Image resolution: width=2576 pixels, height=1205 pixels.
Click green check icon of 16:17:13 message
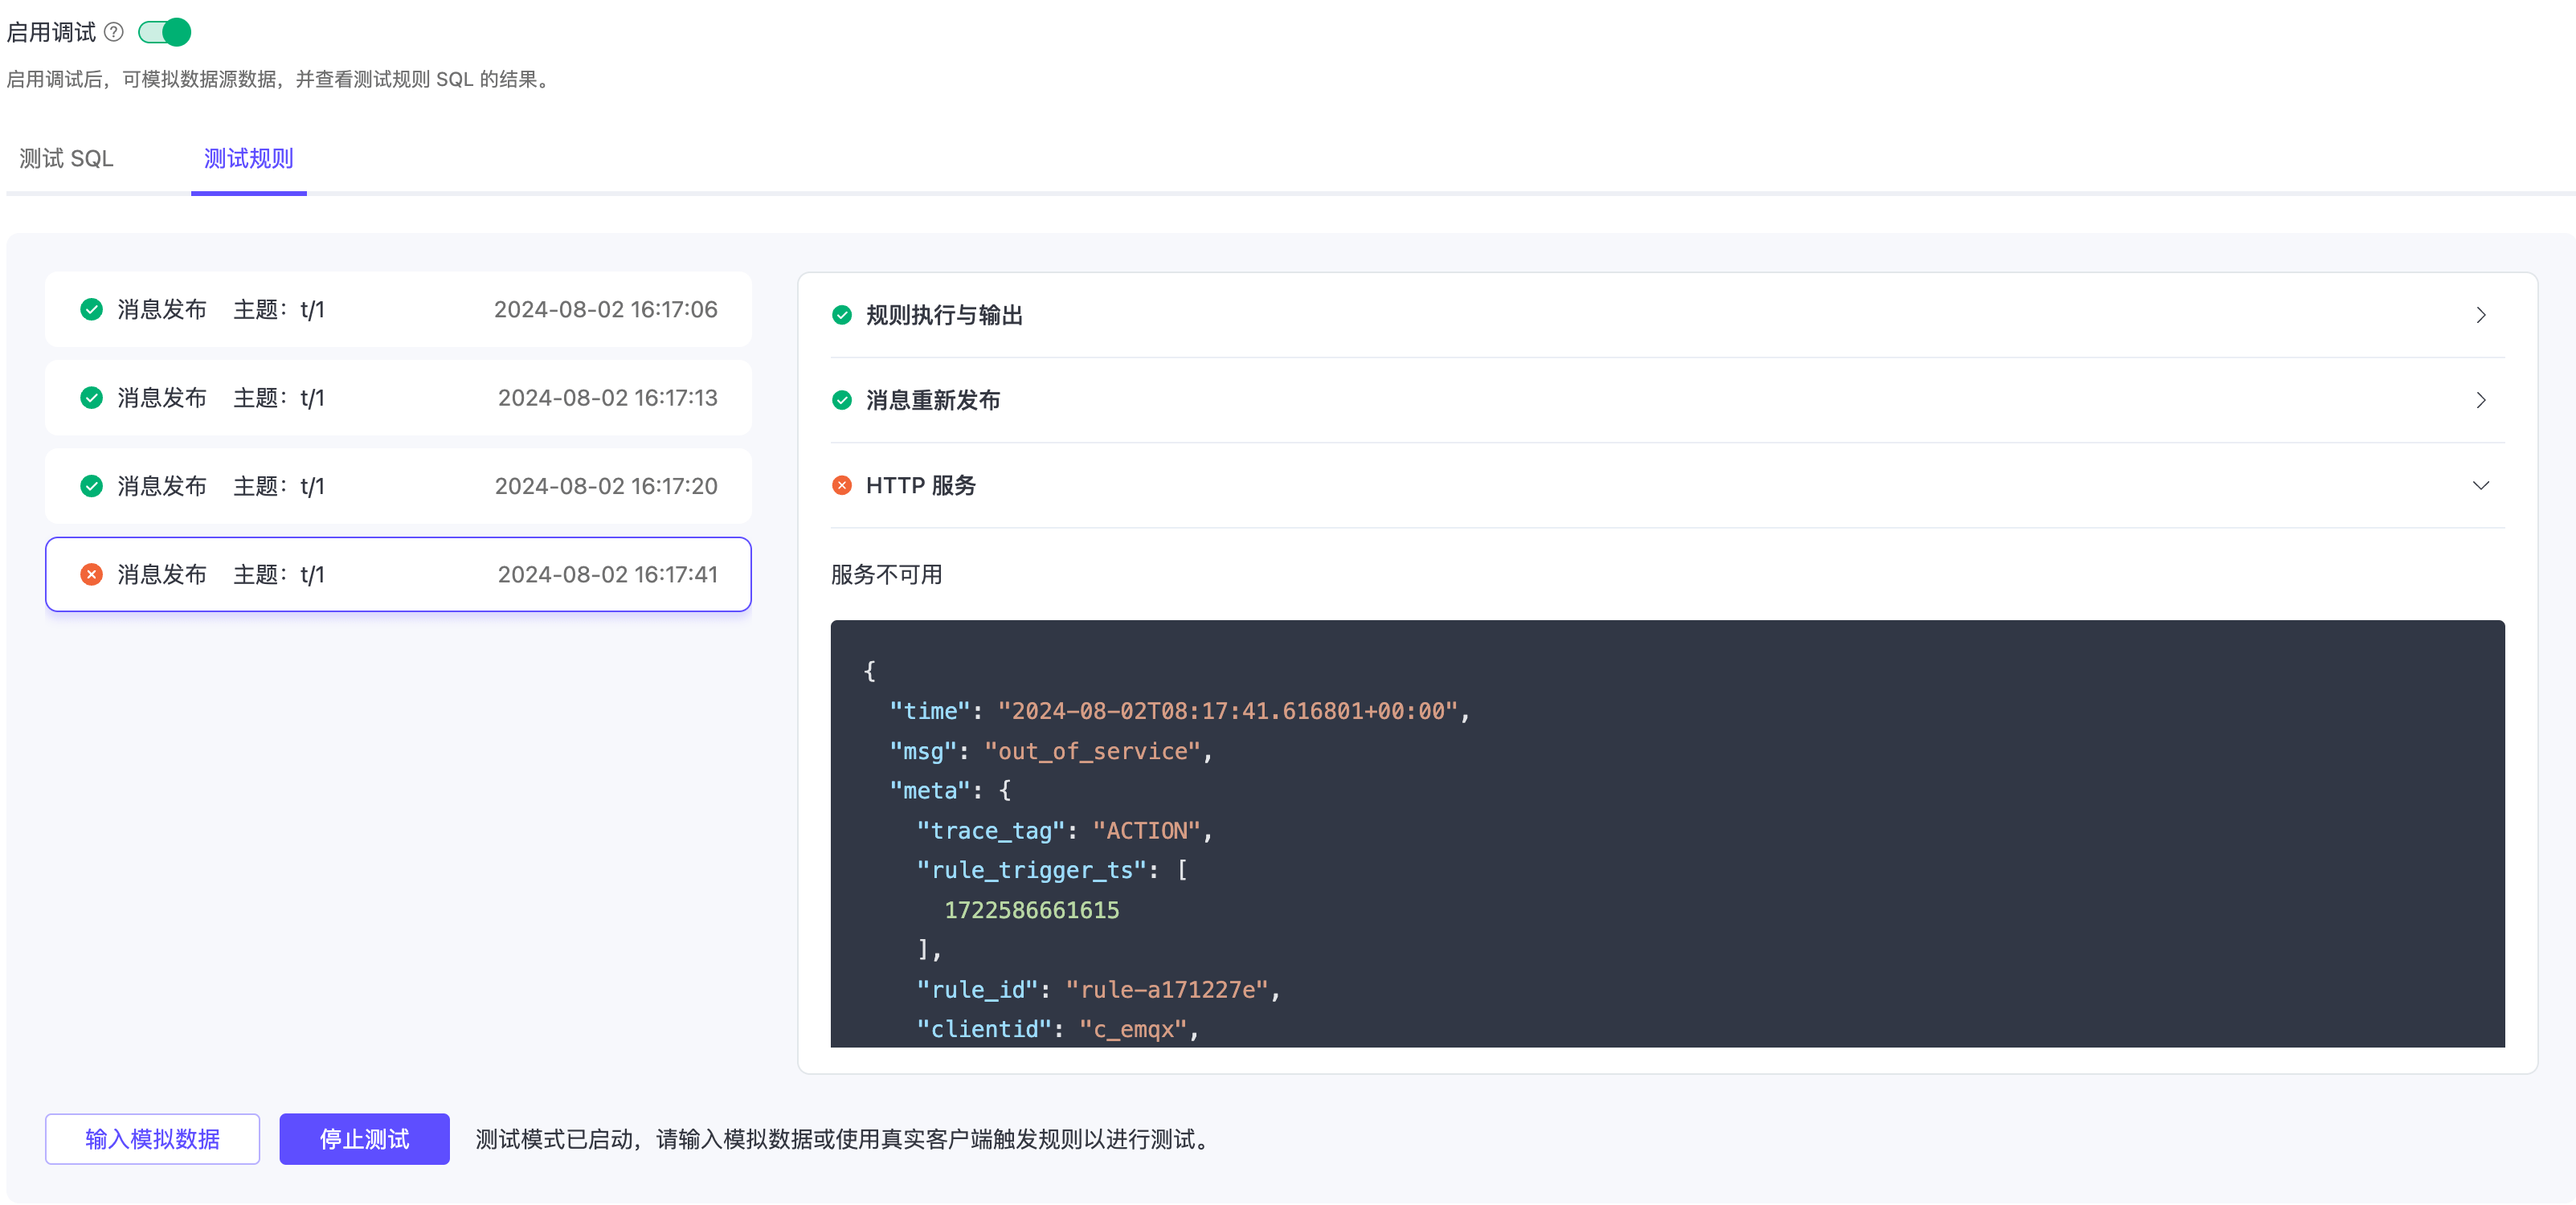[x=91, y=398]
